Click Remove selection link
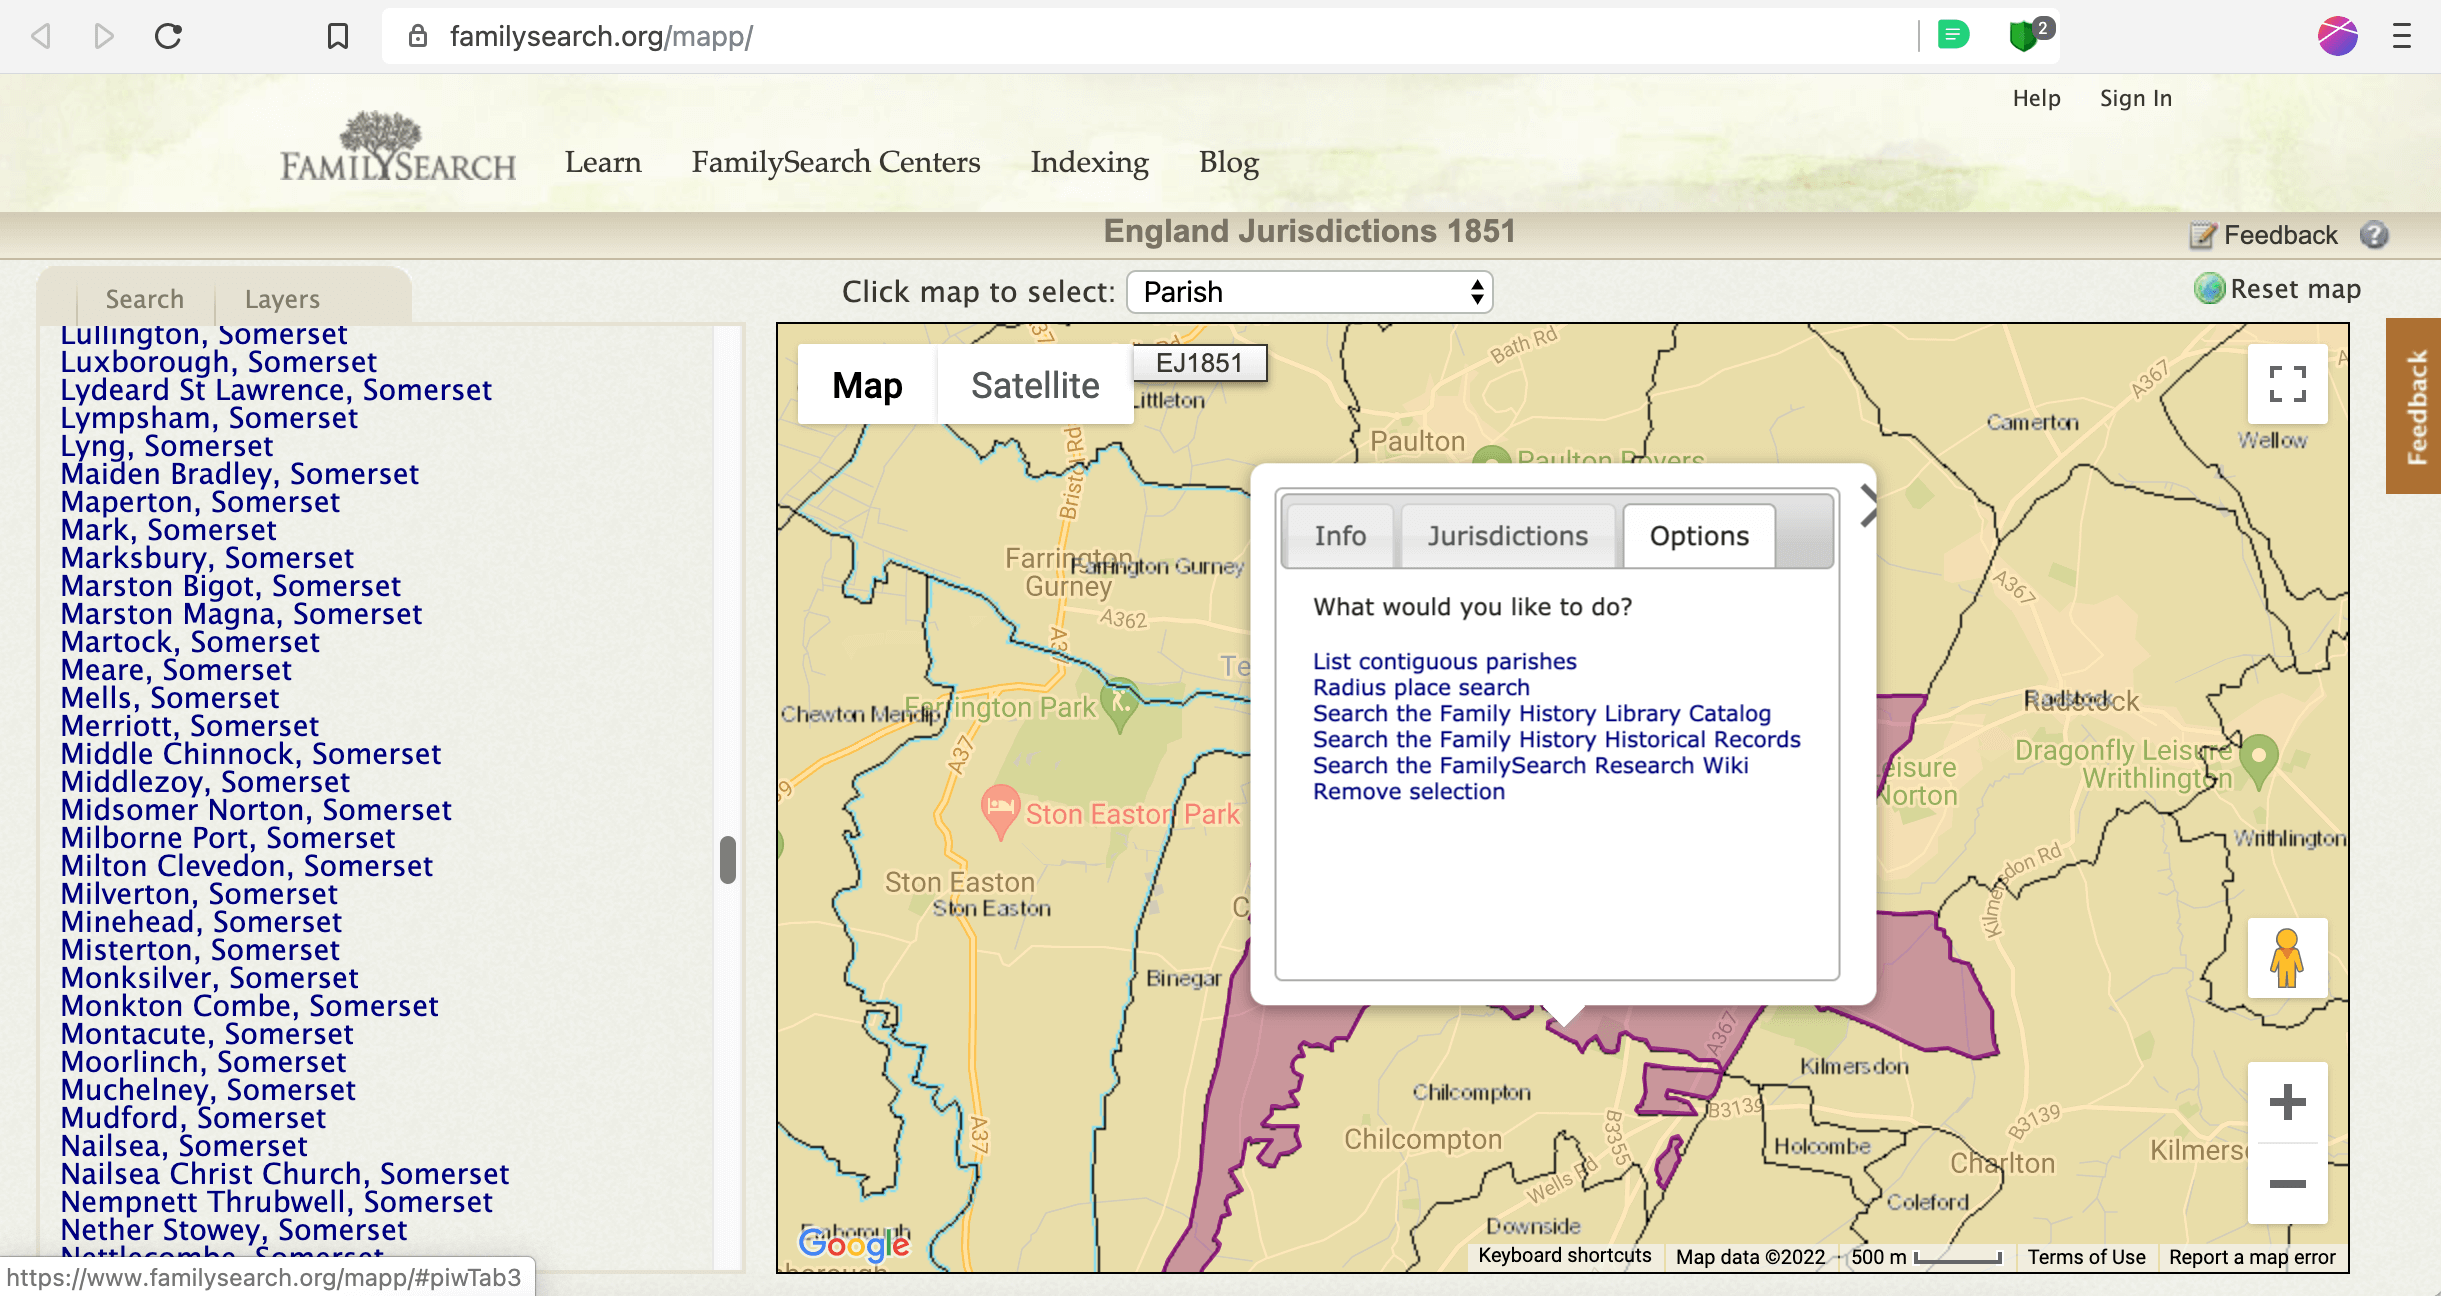This screenshot has width=2441, height=1296. [x=1409, y=791]
